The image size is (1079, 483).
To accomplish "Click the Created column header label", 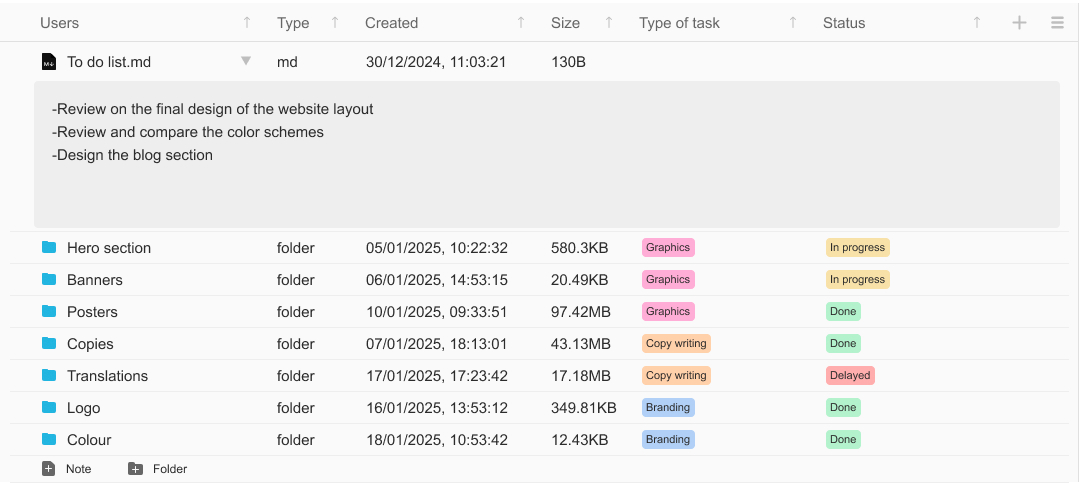I will coord(392,23).
